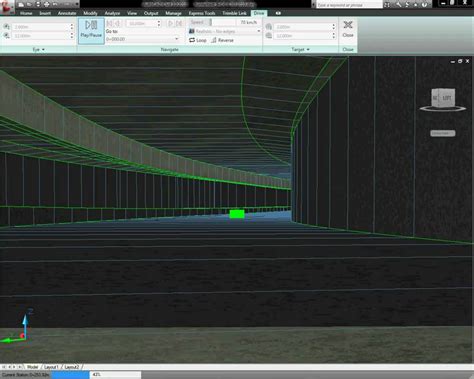The width and height of the screenshot is (474, 379).
Task: Expand the Target panel
Action: pyautogui.click(x=300, y=49)
